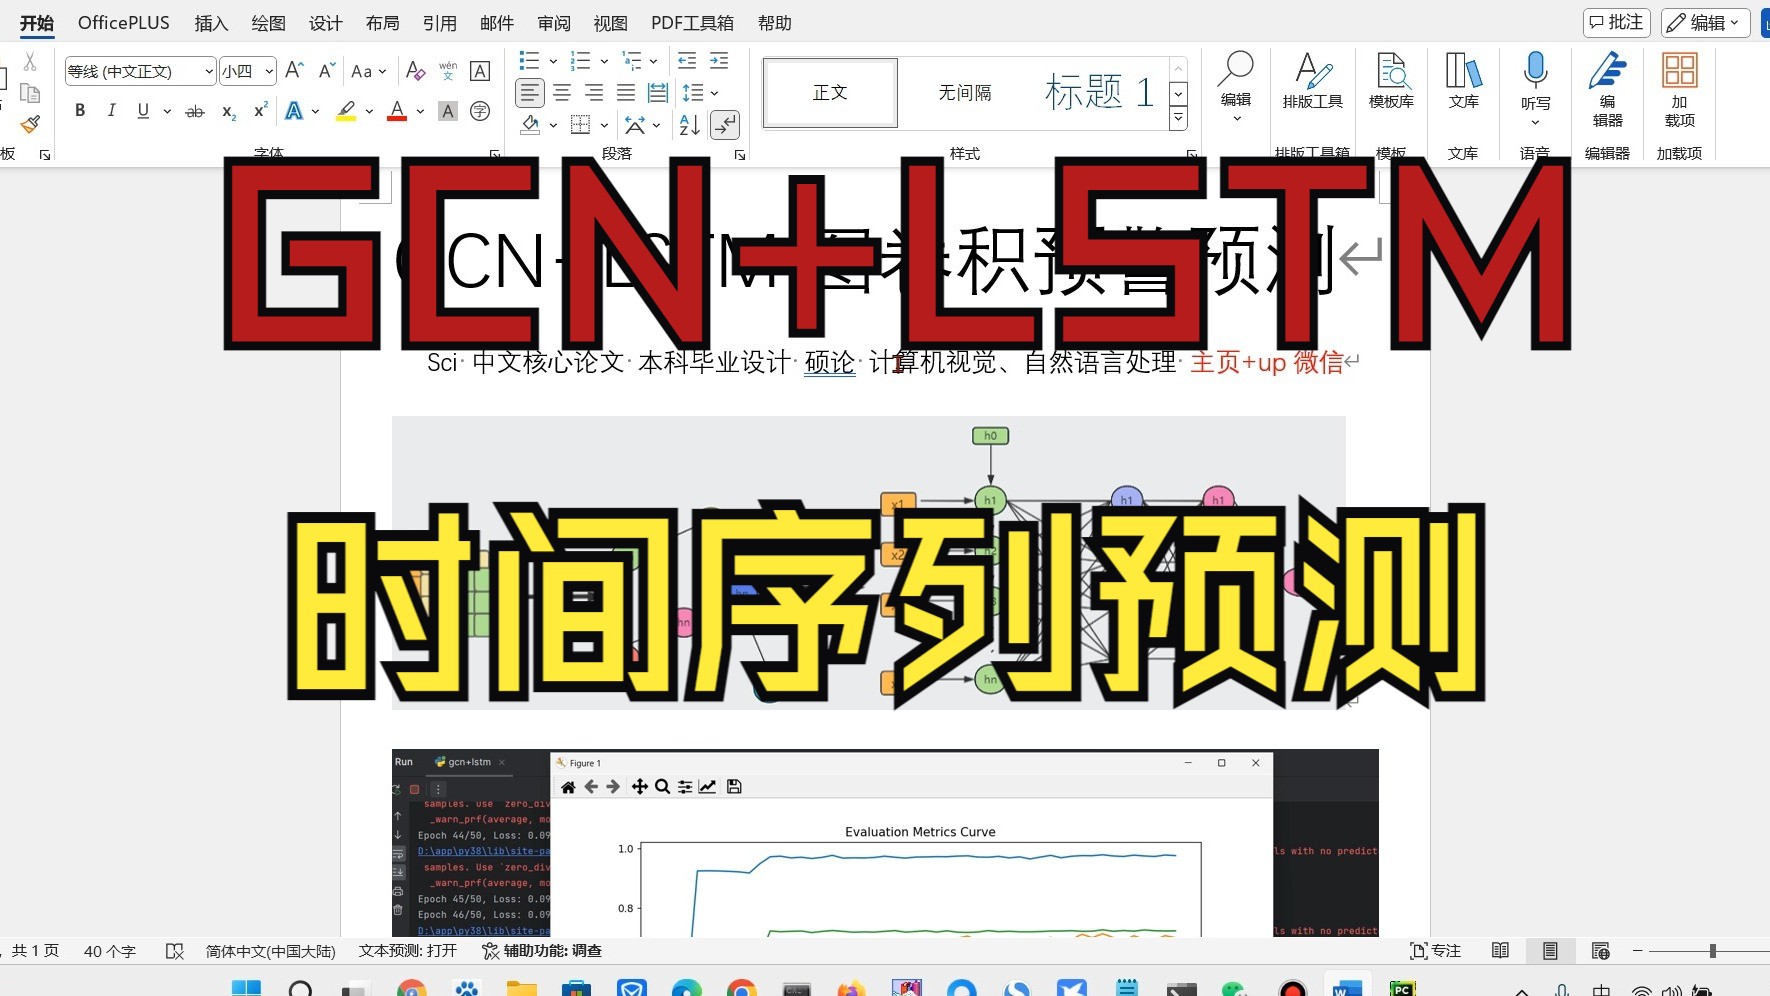Open the font name dropdown

209,71
